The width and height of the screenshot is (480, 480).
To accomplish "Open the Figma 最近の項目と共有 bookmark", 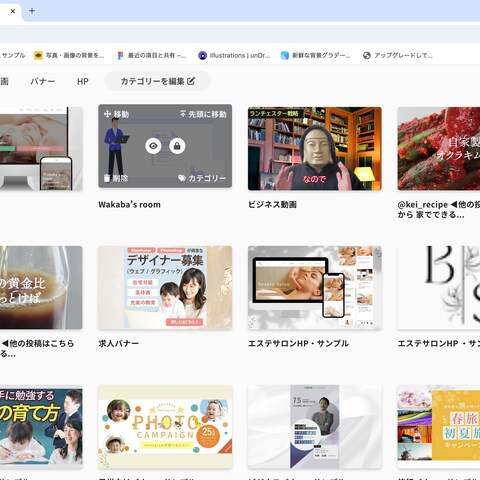I will pyautogui.click(x=152, y=55).
